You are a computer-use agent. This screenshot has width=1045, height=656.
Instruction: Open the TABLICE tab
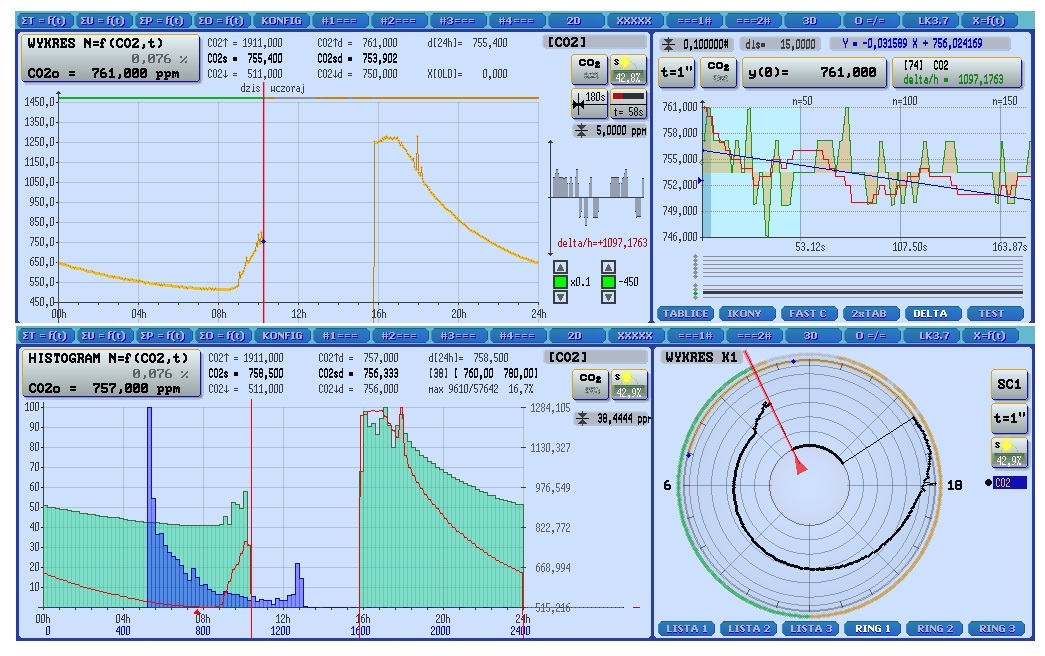pyautogui.click(x=686, y=313)
